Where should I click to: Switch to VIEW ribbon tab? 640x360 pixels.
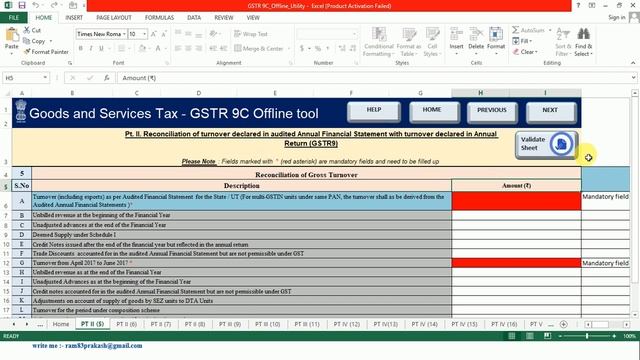click(253, 18)
